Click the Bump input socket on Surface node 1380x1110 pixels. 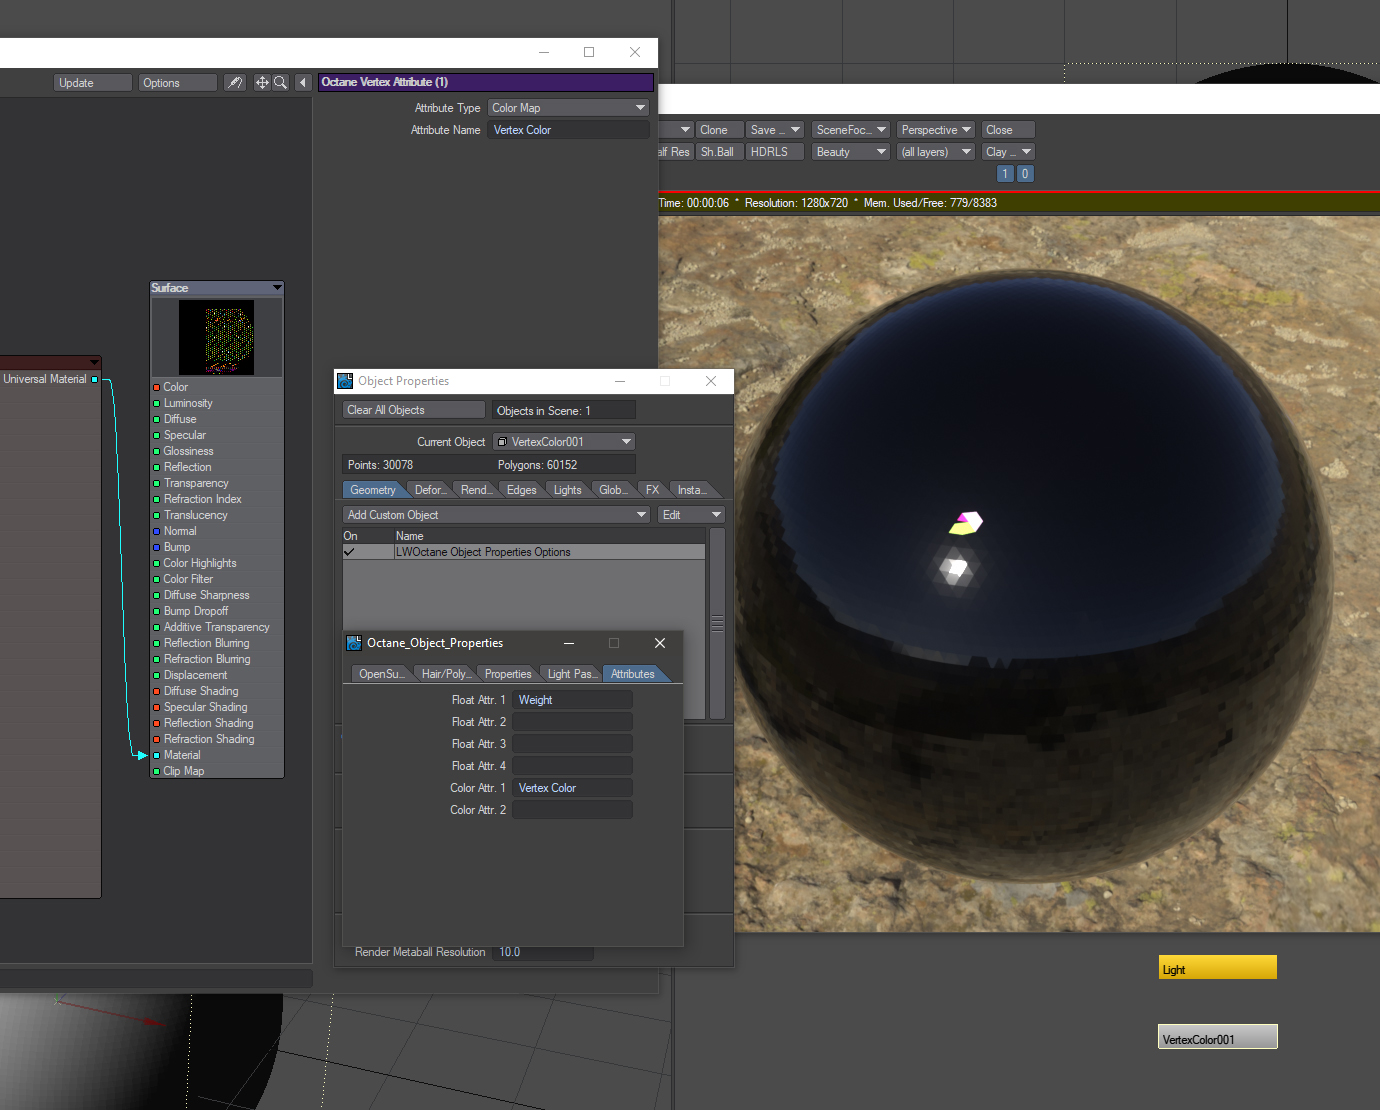coord(157,547)
